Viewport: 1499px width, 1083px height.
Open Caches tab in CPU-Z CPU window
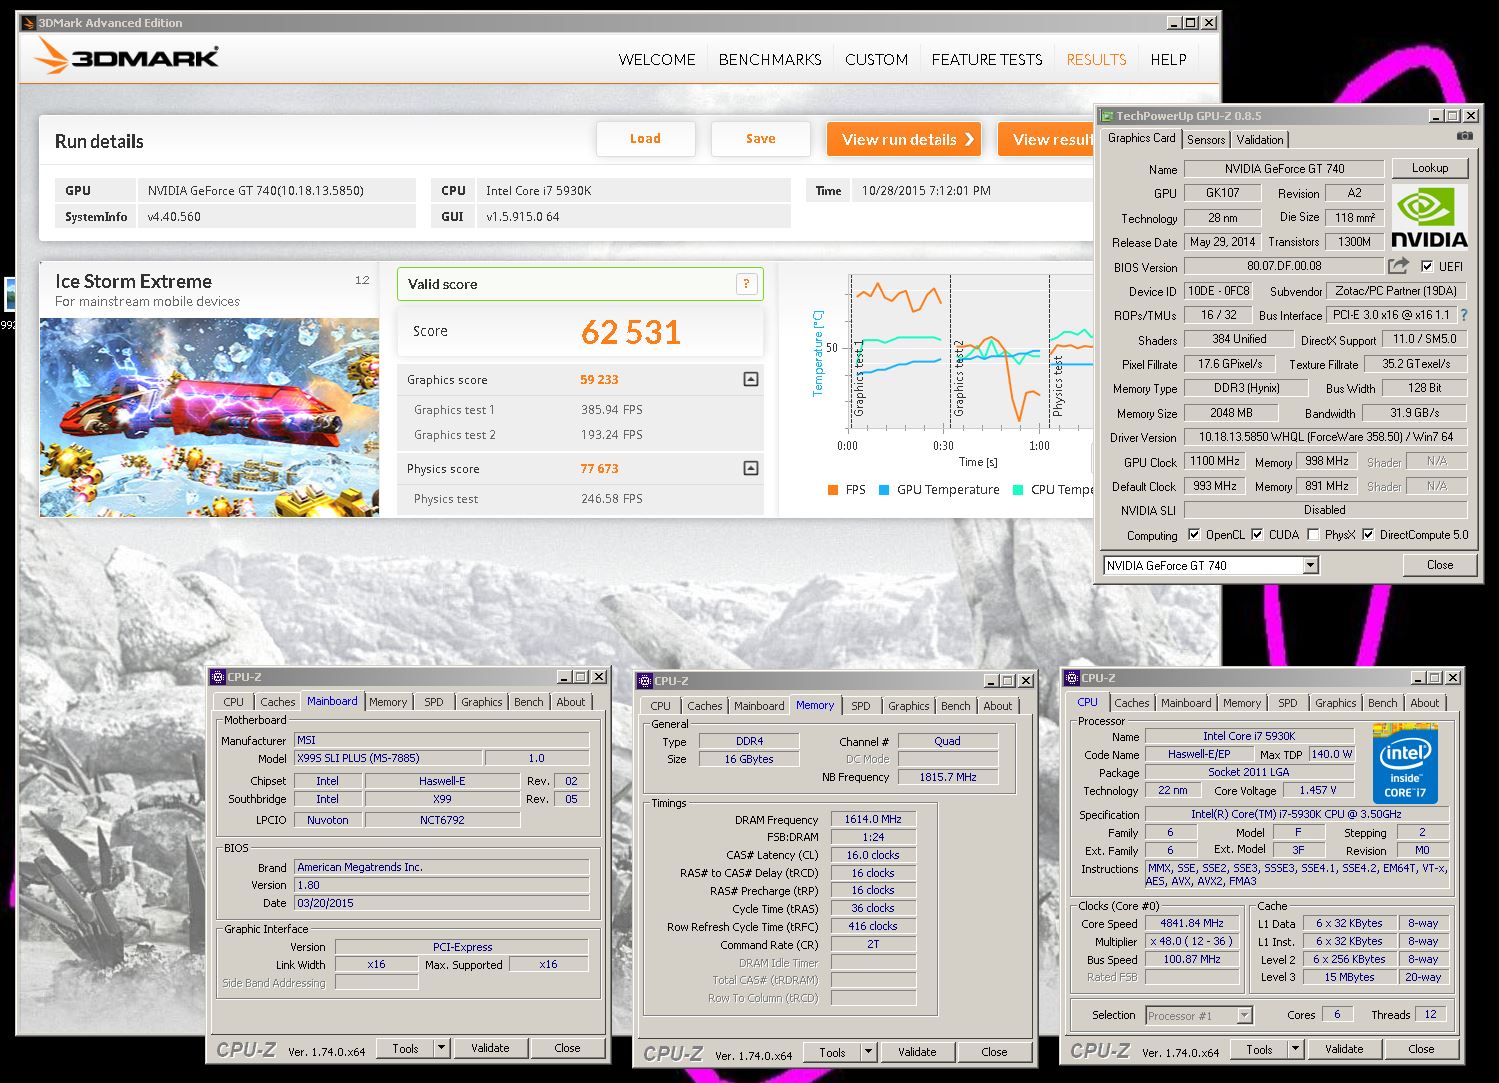[1131, 703]
